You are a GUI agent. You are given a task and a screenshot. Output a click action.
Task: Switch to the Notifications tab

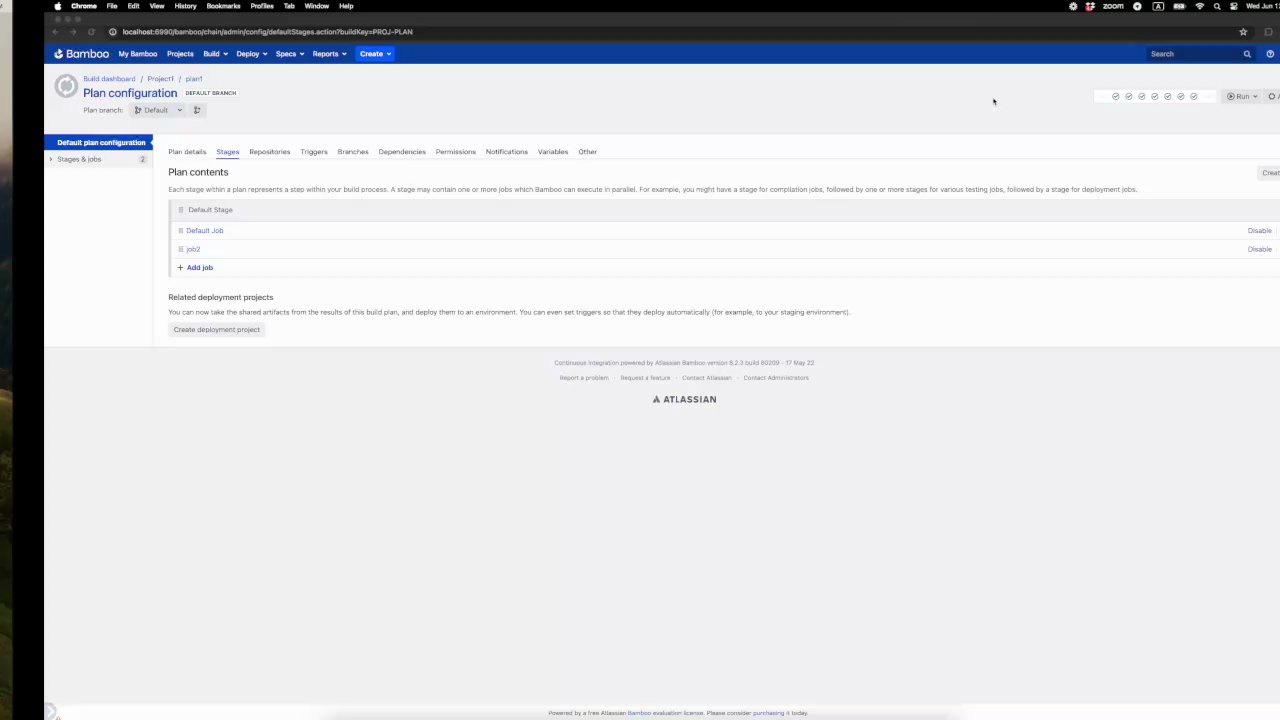[506, 152]
